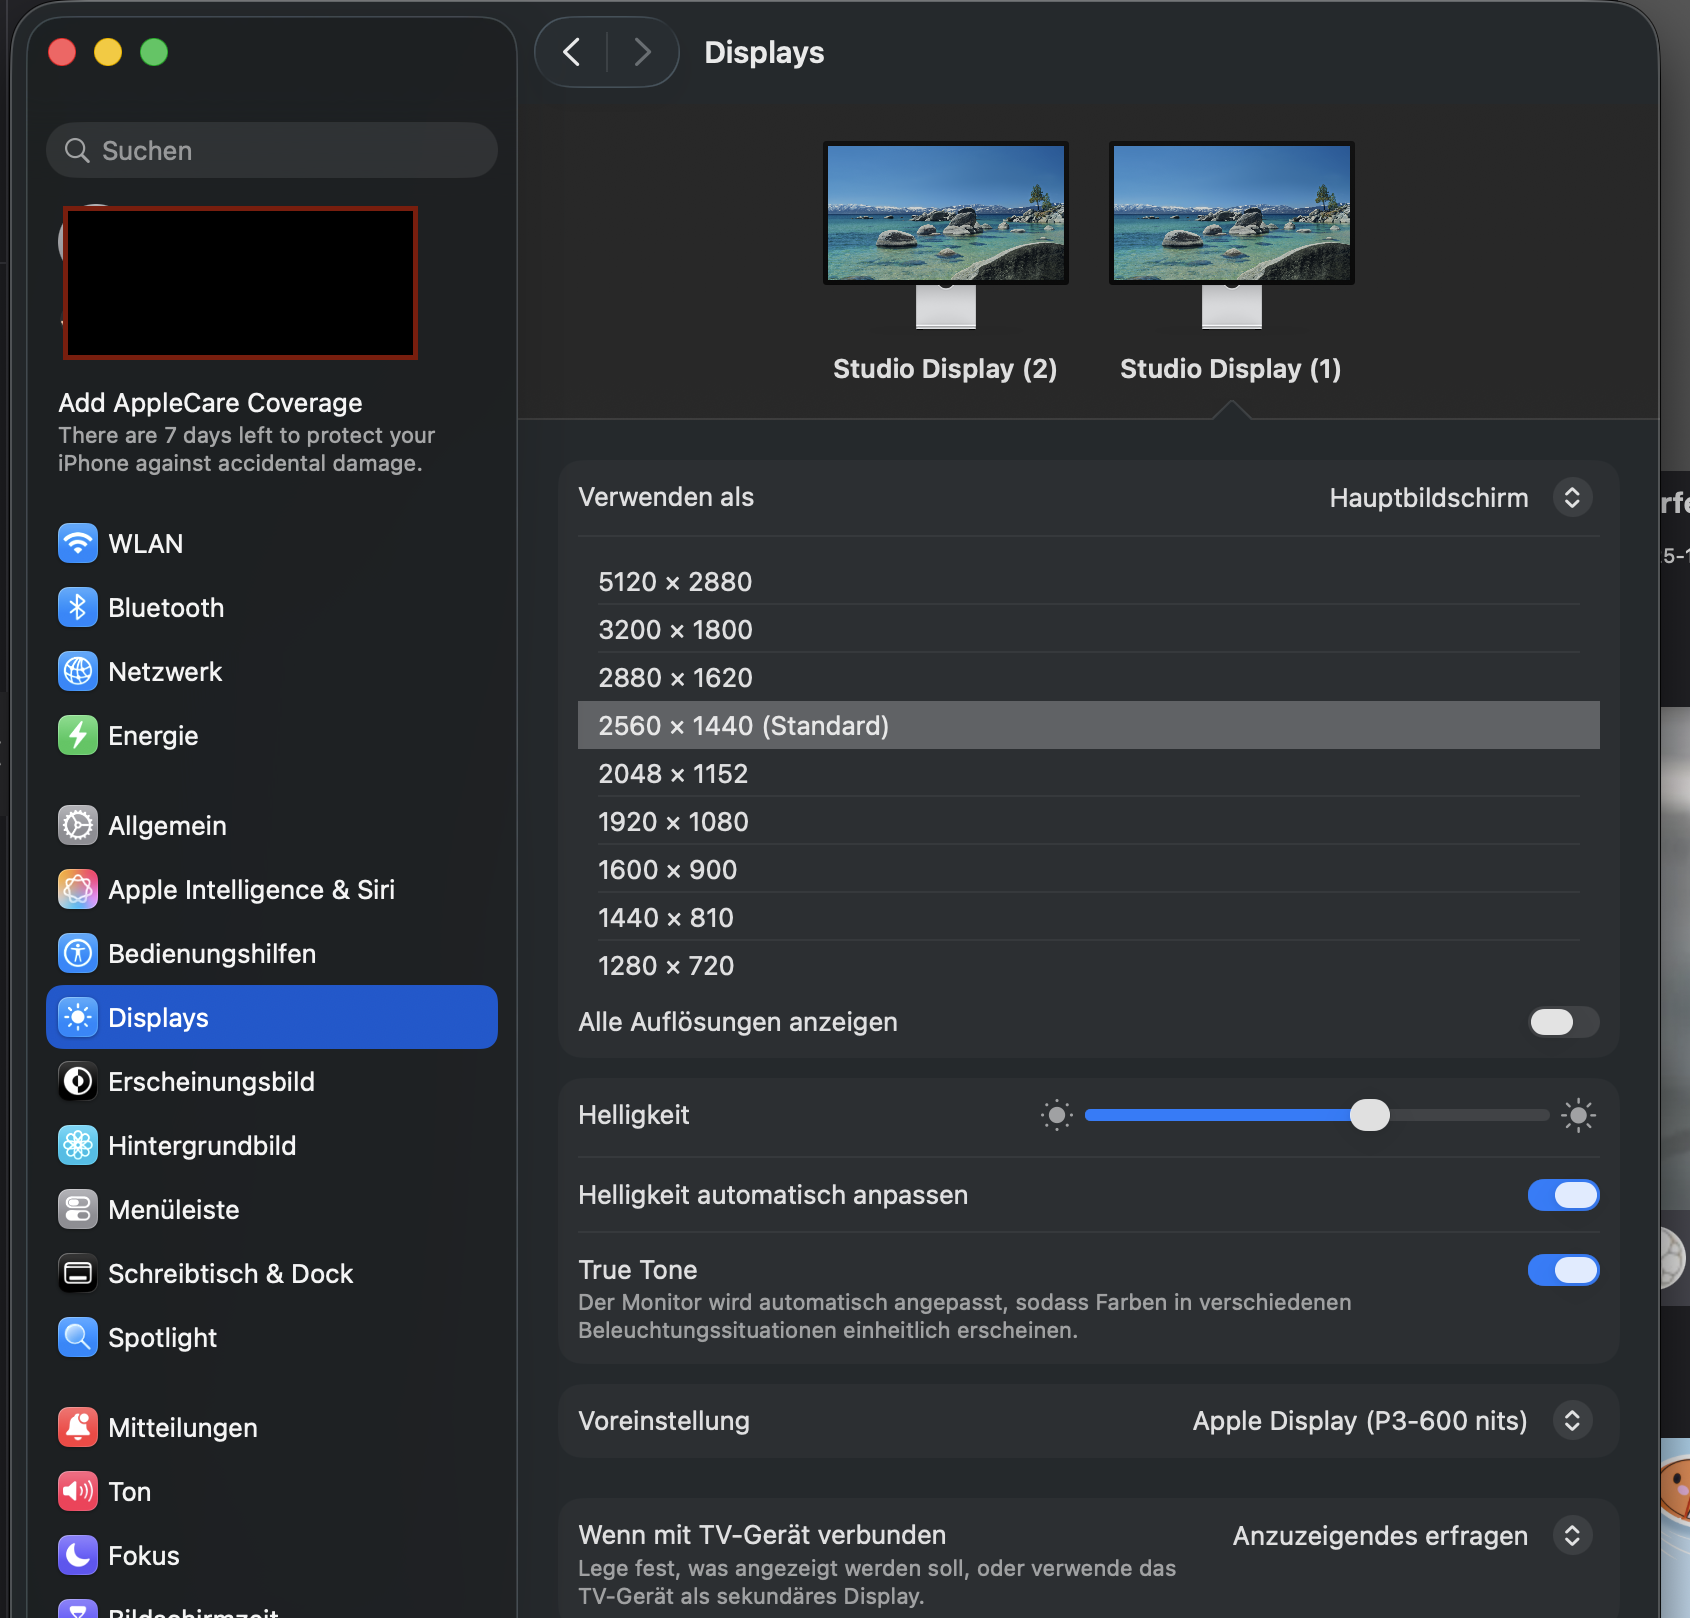Click the Apple Intelligence & Siri icon
This screenshot has width=1690, height=1618.
pos(78,889)
